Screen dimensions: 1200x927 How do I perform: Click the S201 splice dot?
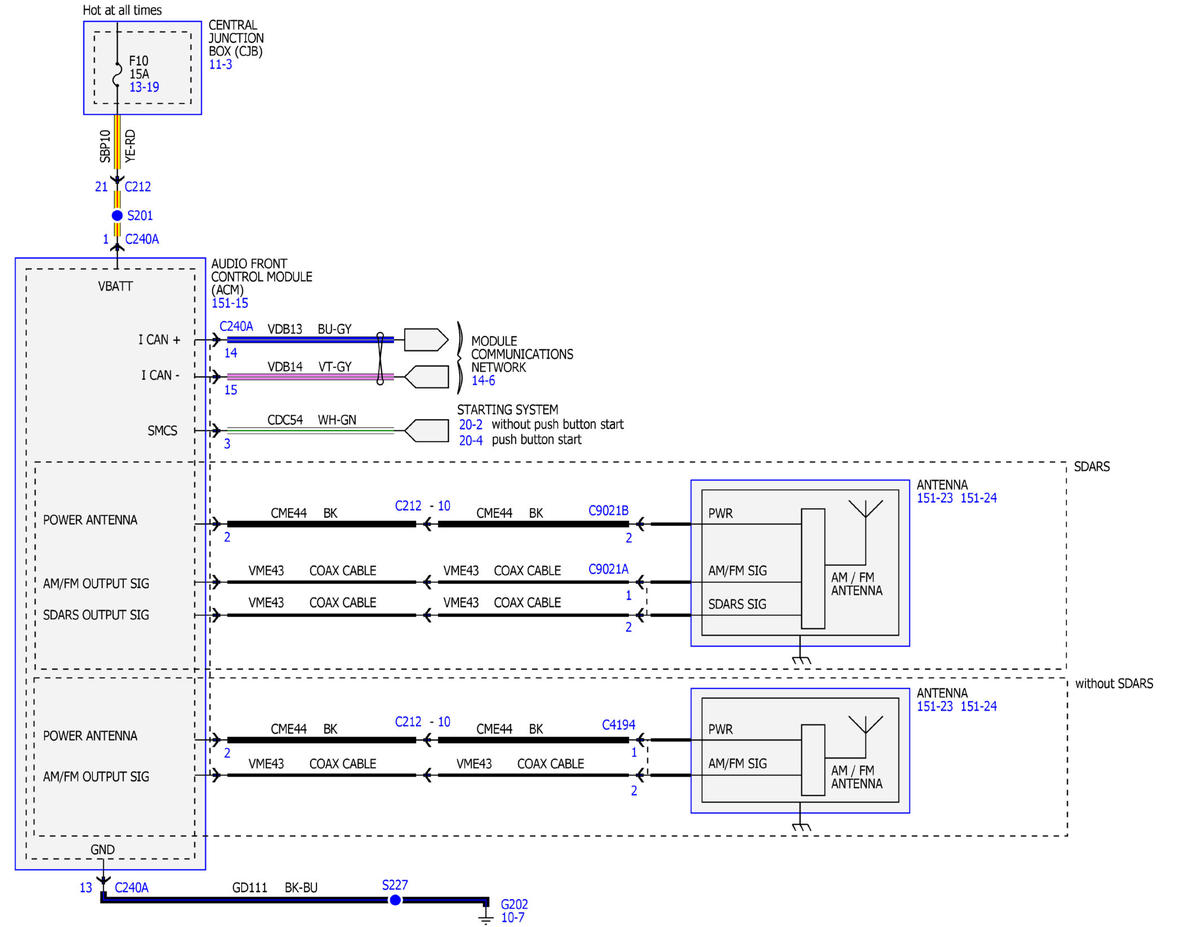coord(117,215)
